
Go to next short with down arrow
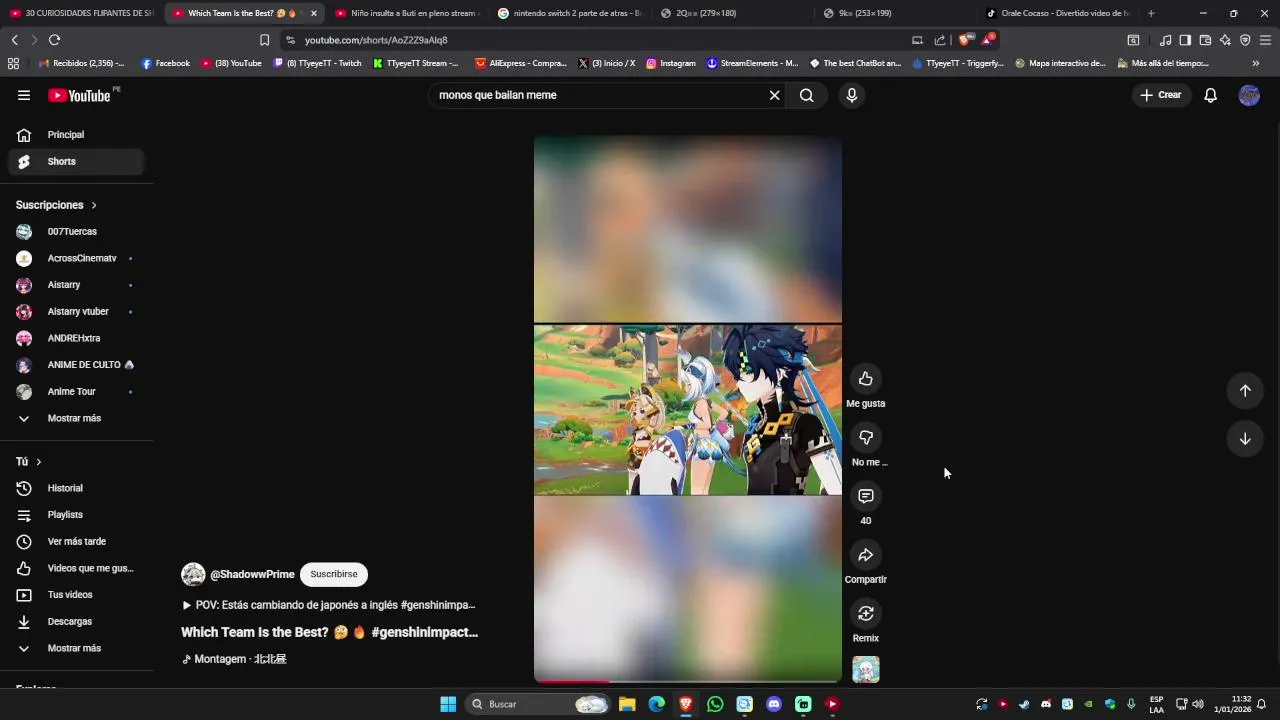click(x=1245, y=439)
